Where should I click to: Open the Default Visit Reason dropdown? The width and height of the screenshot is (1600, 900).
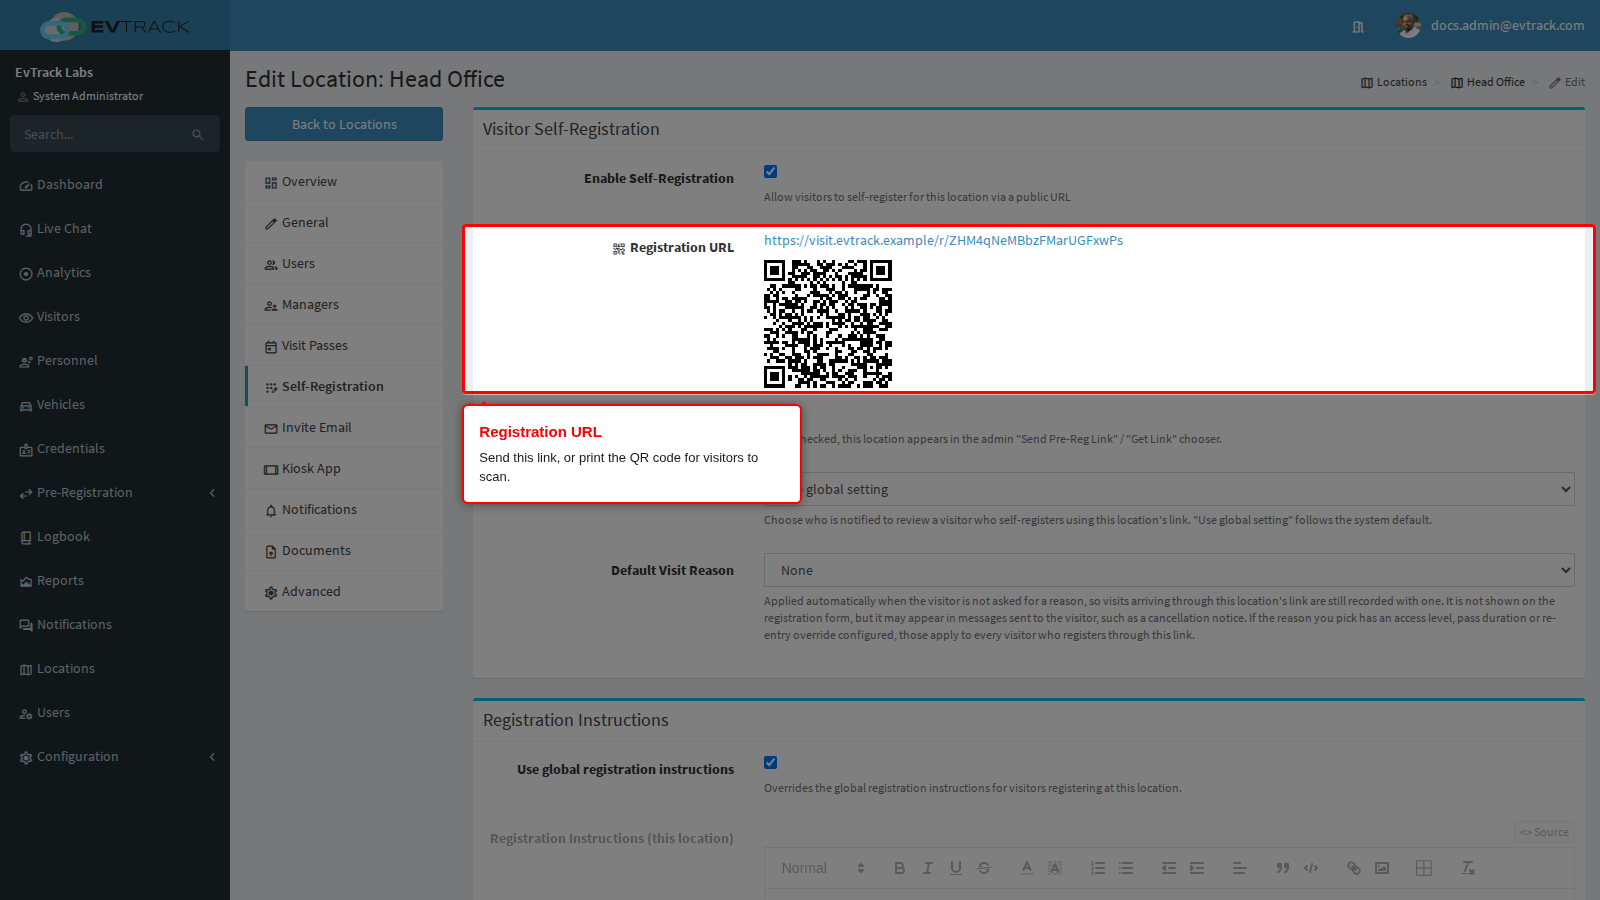1169,570
